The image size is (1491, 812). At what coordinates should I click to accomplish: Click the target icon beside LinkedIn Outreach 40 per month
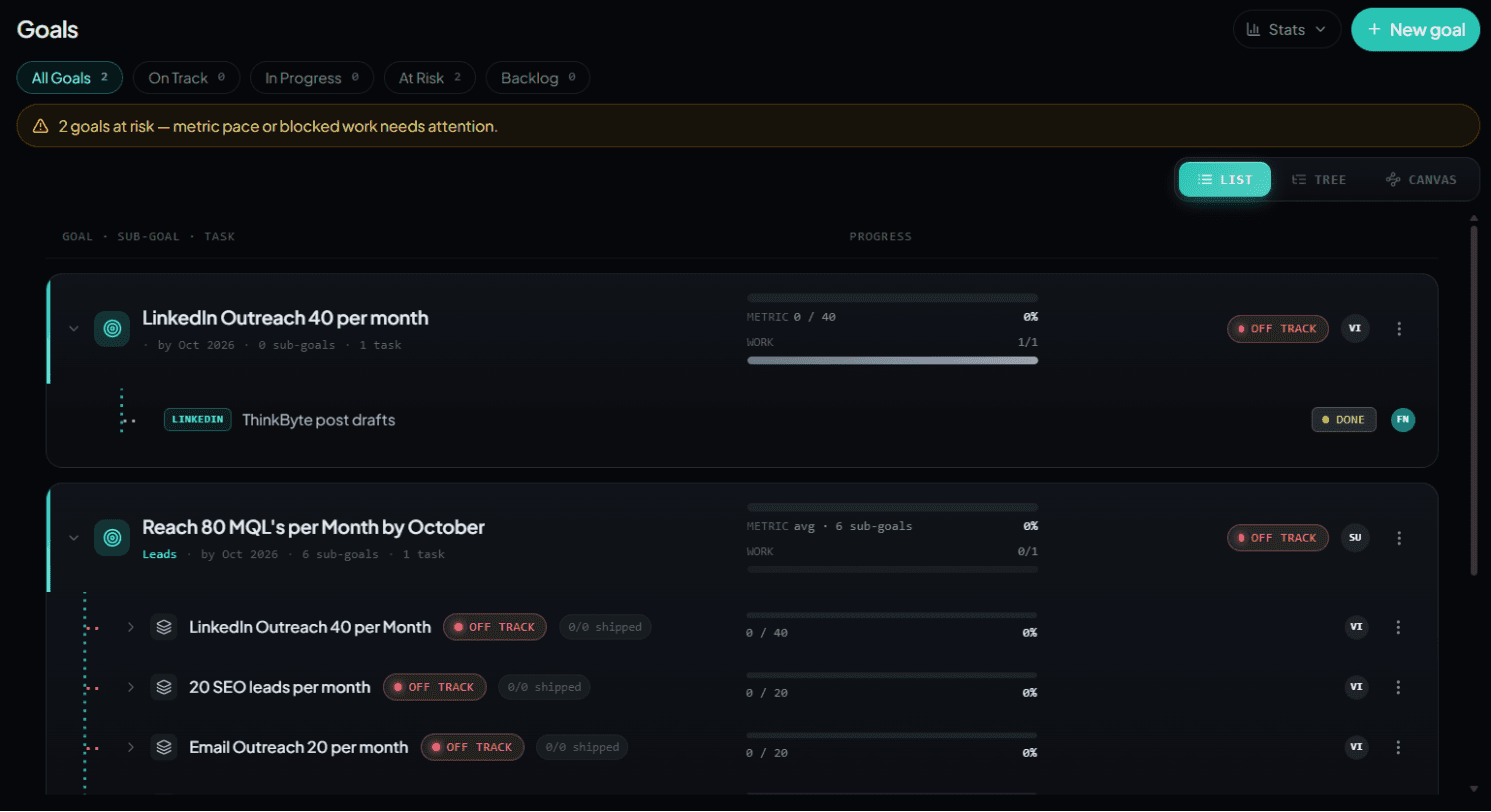pyautogui.click(x=112, y=328)
